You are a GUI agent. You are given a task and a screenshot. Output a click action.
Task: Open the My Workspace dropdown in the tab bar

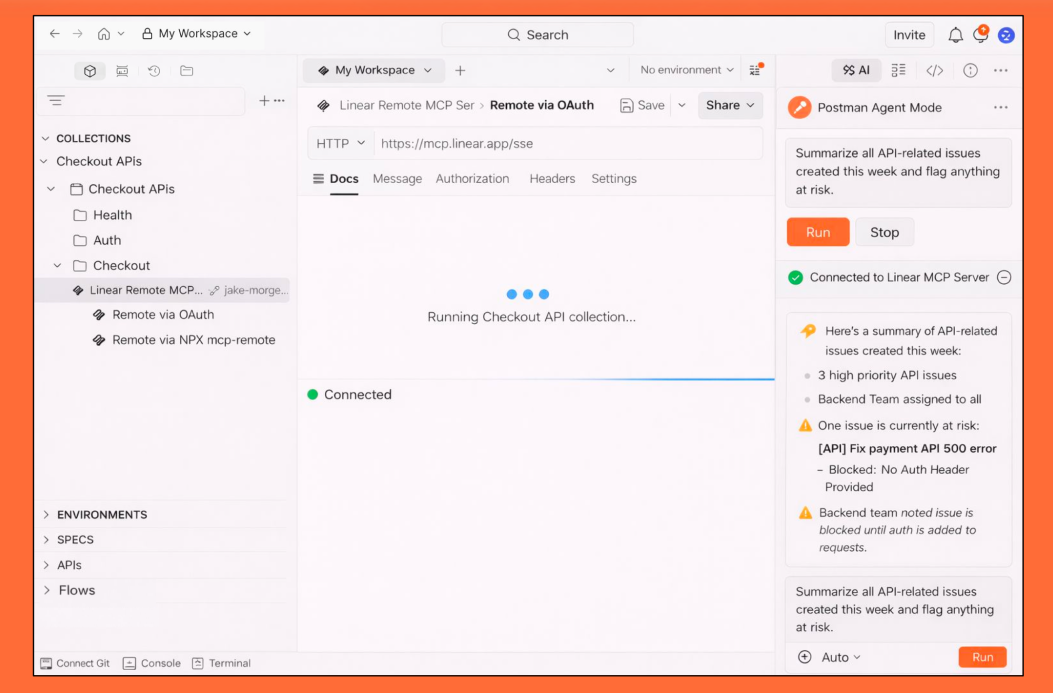point(373,69)
